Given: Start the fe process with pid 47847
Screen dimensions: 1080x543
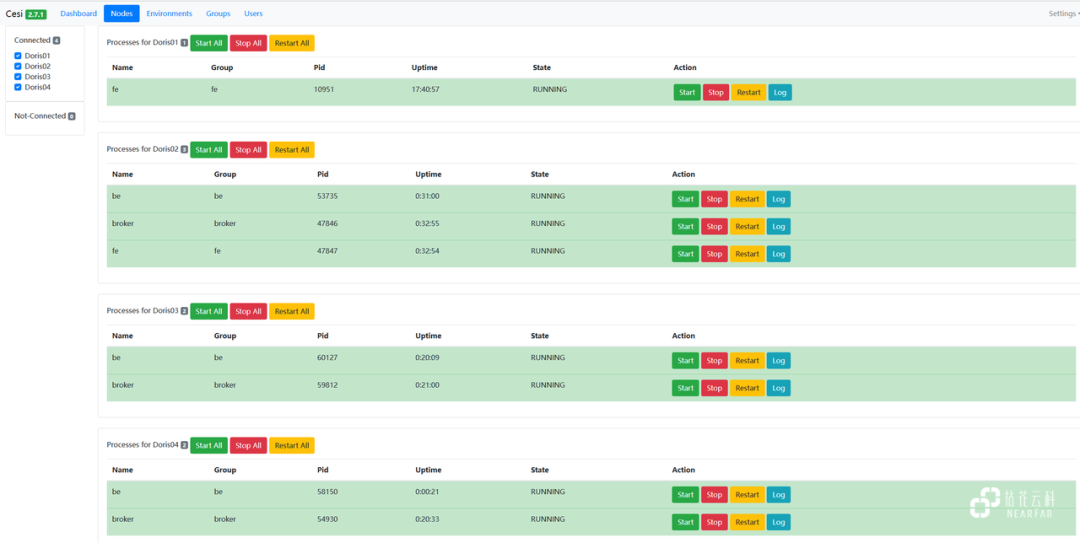Looking at the screenshot, I should tap(685, 254).
